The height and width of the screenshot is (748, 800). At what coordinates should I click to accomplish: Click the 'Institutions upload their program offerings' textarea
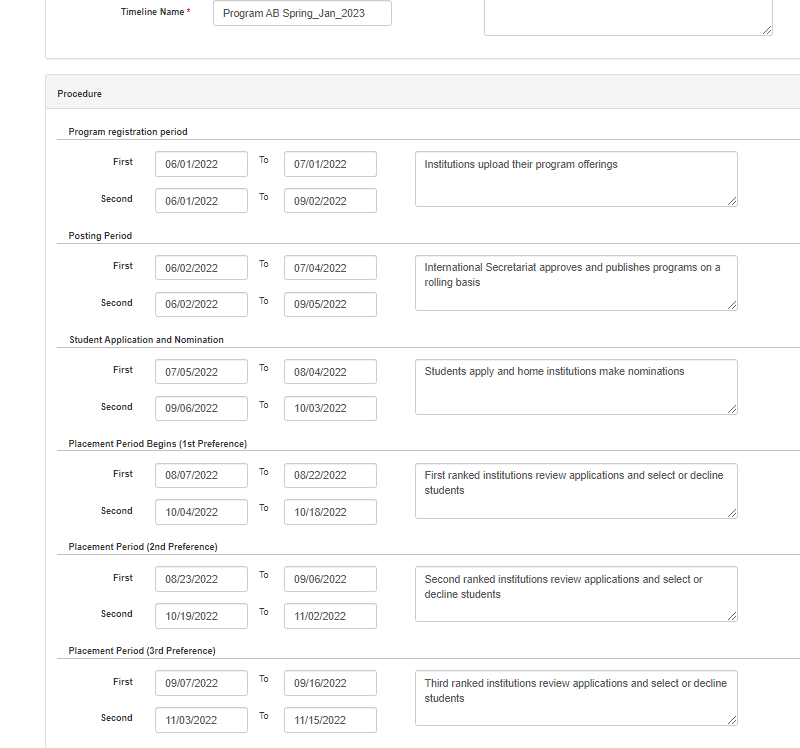(575, 179)
